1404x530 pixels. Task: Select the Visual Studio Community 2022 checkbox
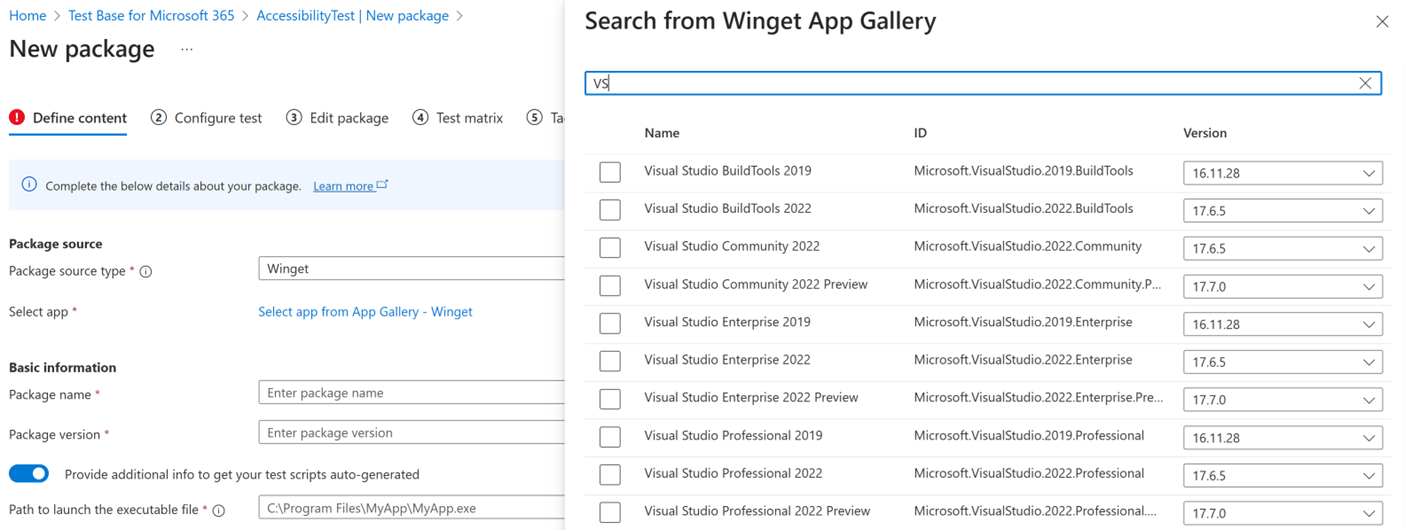[x=610, y=248]
